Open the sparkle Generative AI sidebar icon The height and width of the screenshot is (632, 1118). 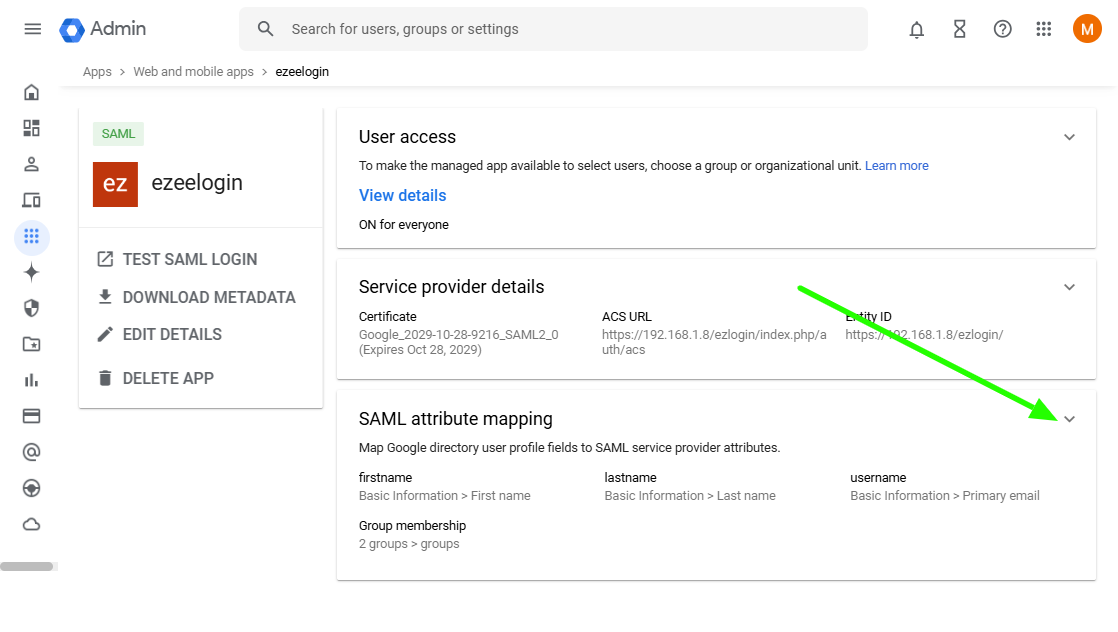[x=31, y=272]
